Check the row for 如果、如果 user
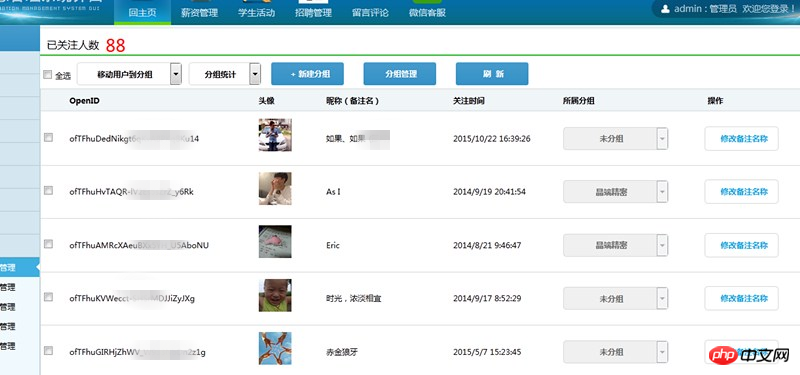 [x=48, y=137]
